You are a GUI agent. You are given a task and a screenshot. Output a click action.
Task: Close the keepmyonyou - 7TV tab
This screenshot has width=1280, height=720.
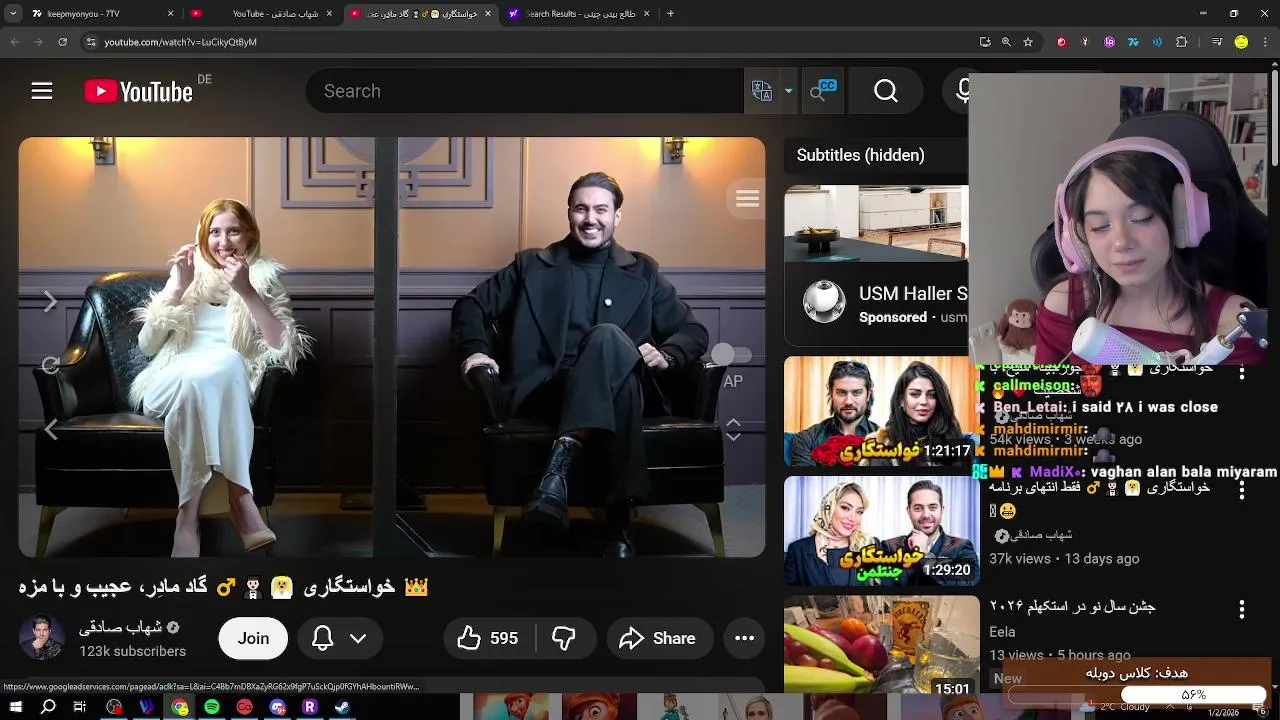(x=171, y=14)
